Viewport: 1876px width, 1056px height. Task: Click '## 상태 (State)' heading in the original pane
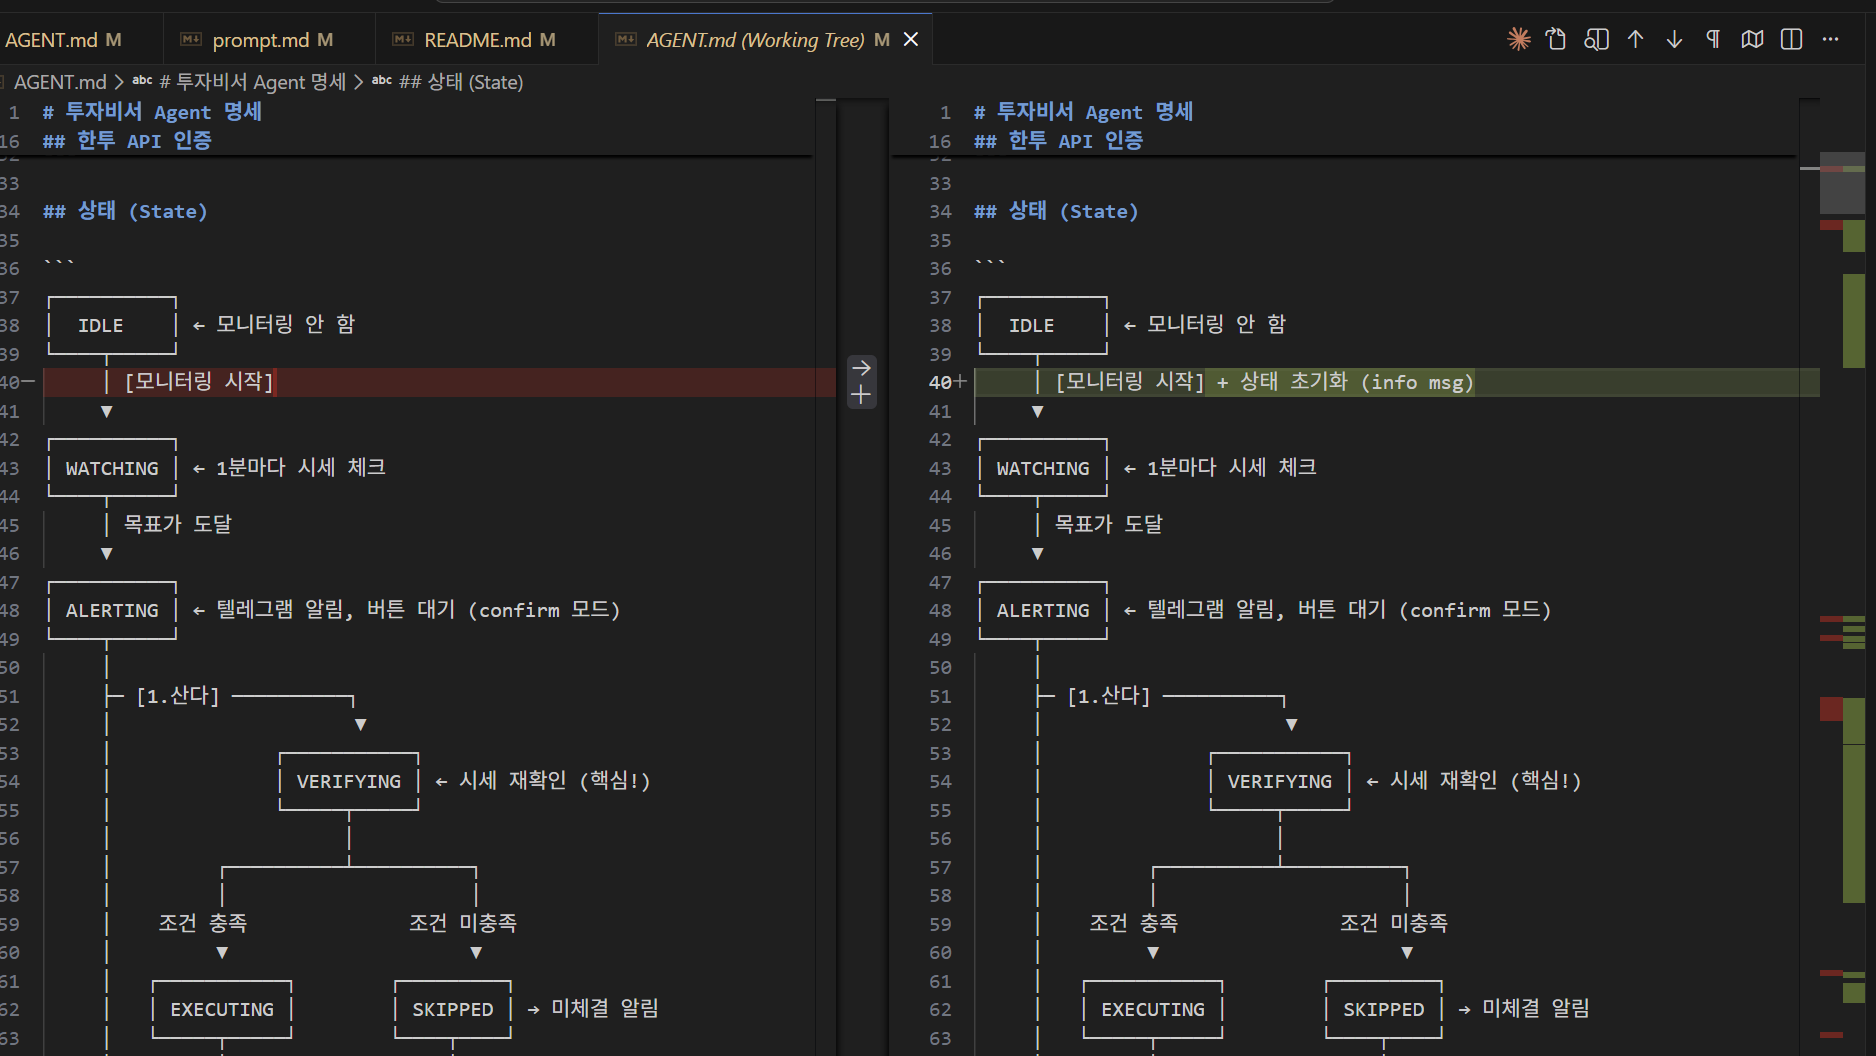[125, 211]
